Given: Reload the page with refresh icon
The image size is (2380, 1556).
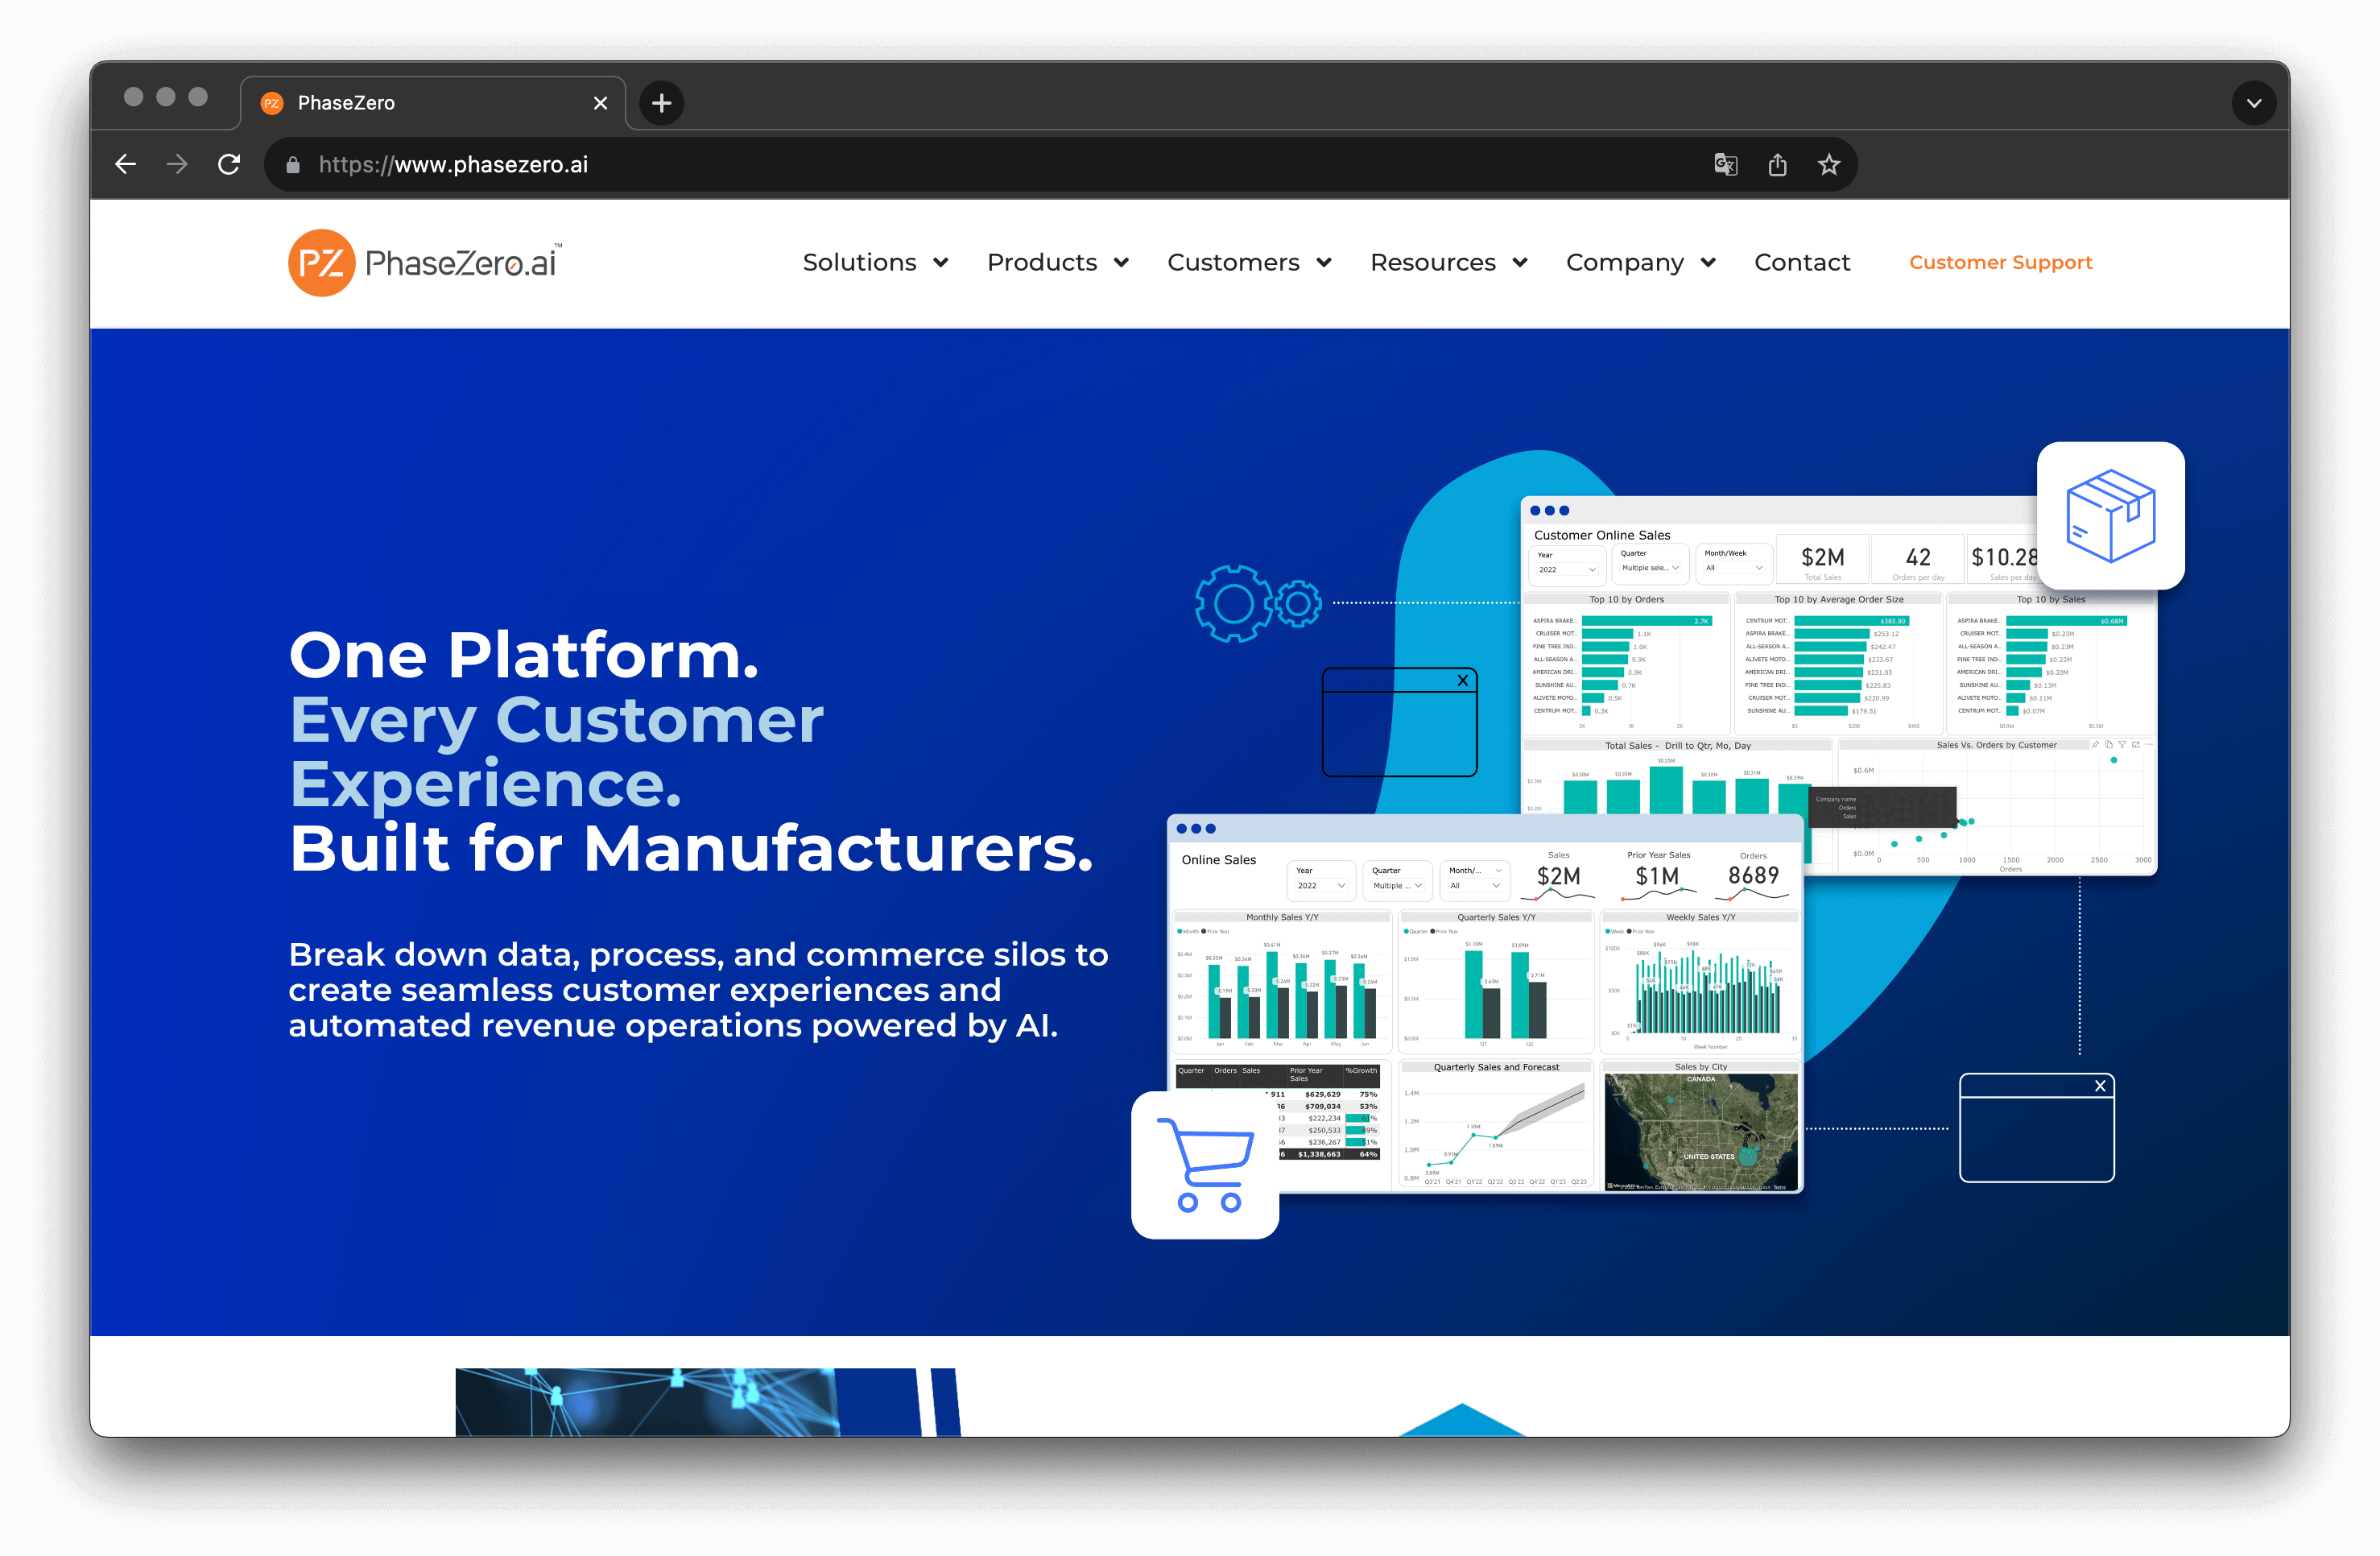Looking at the screenshot, I should point(229,164).
